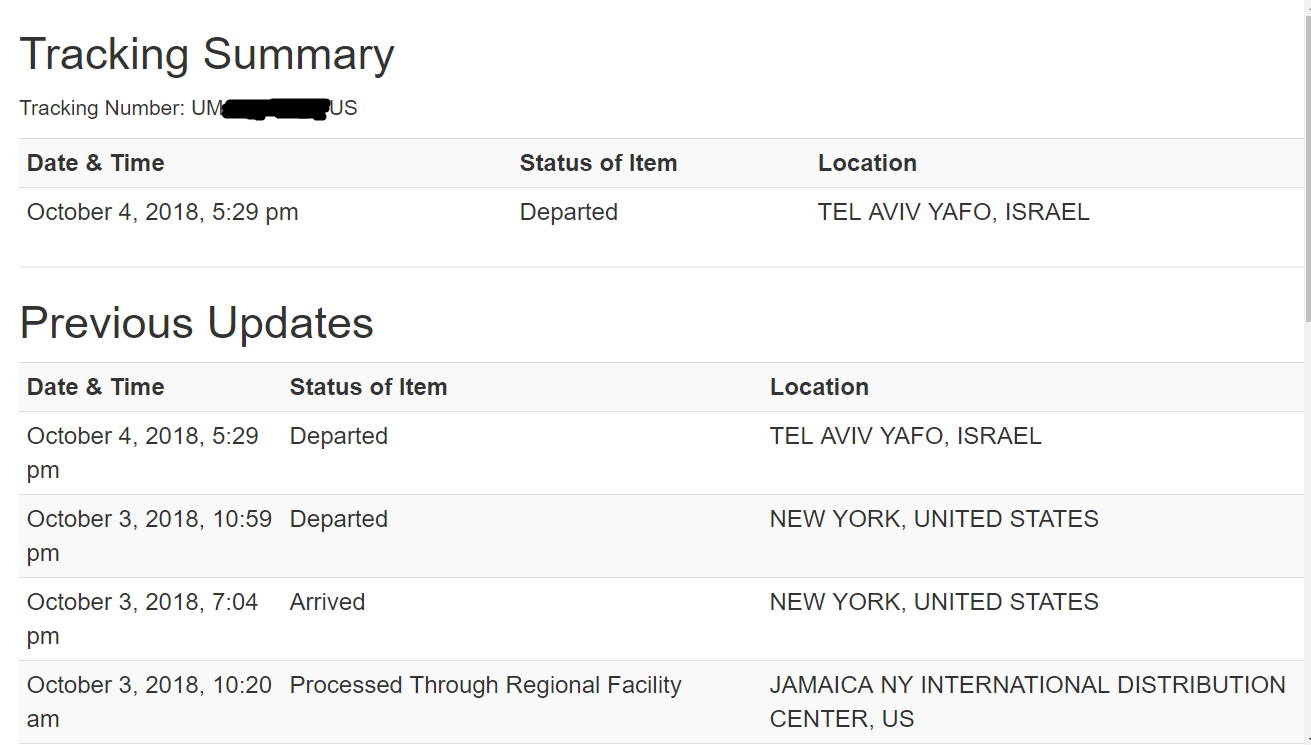Viewport: 1311px width, 745px height.
Task: Click Status of Item header in Tracking Summary table
Action: tap(598, 163)
